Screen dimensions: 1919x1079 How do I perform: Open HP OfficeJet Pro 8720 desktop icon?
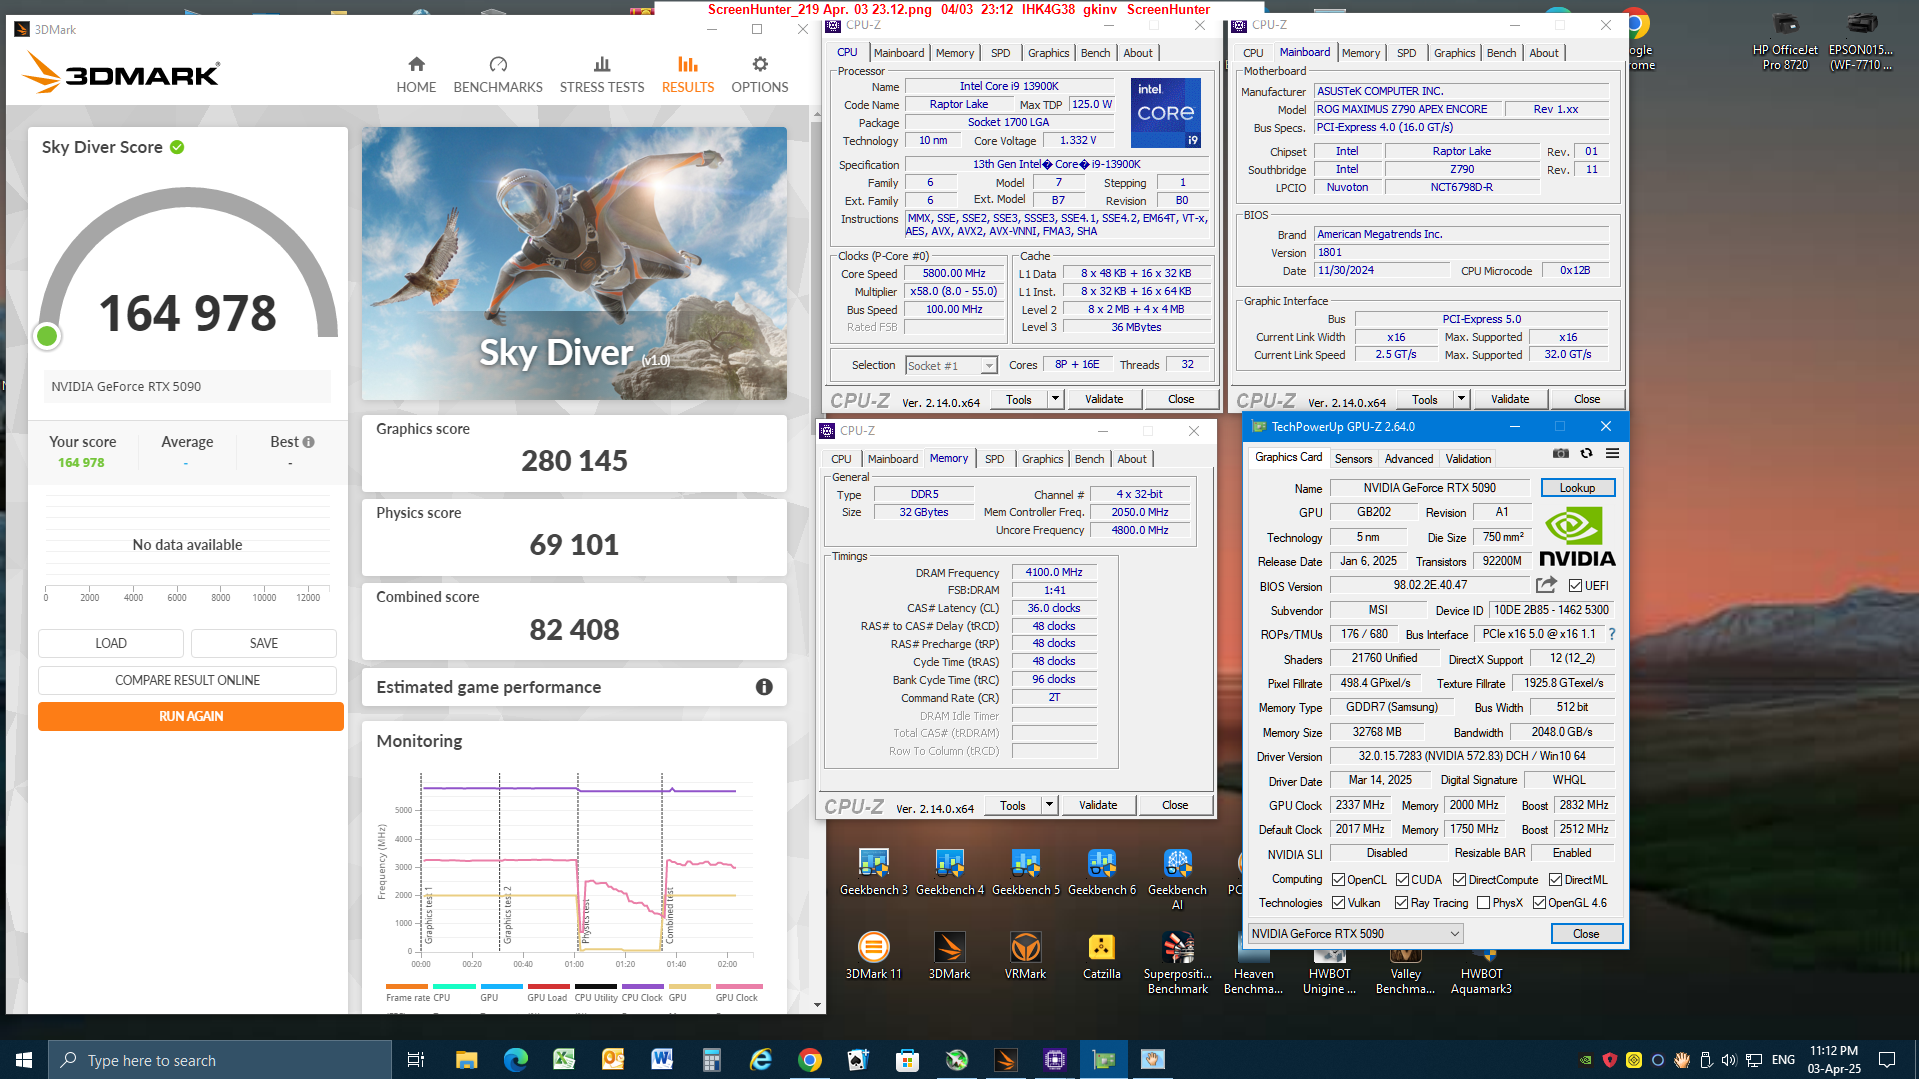click(1785, 42)
